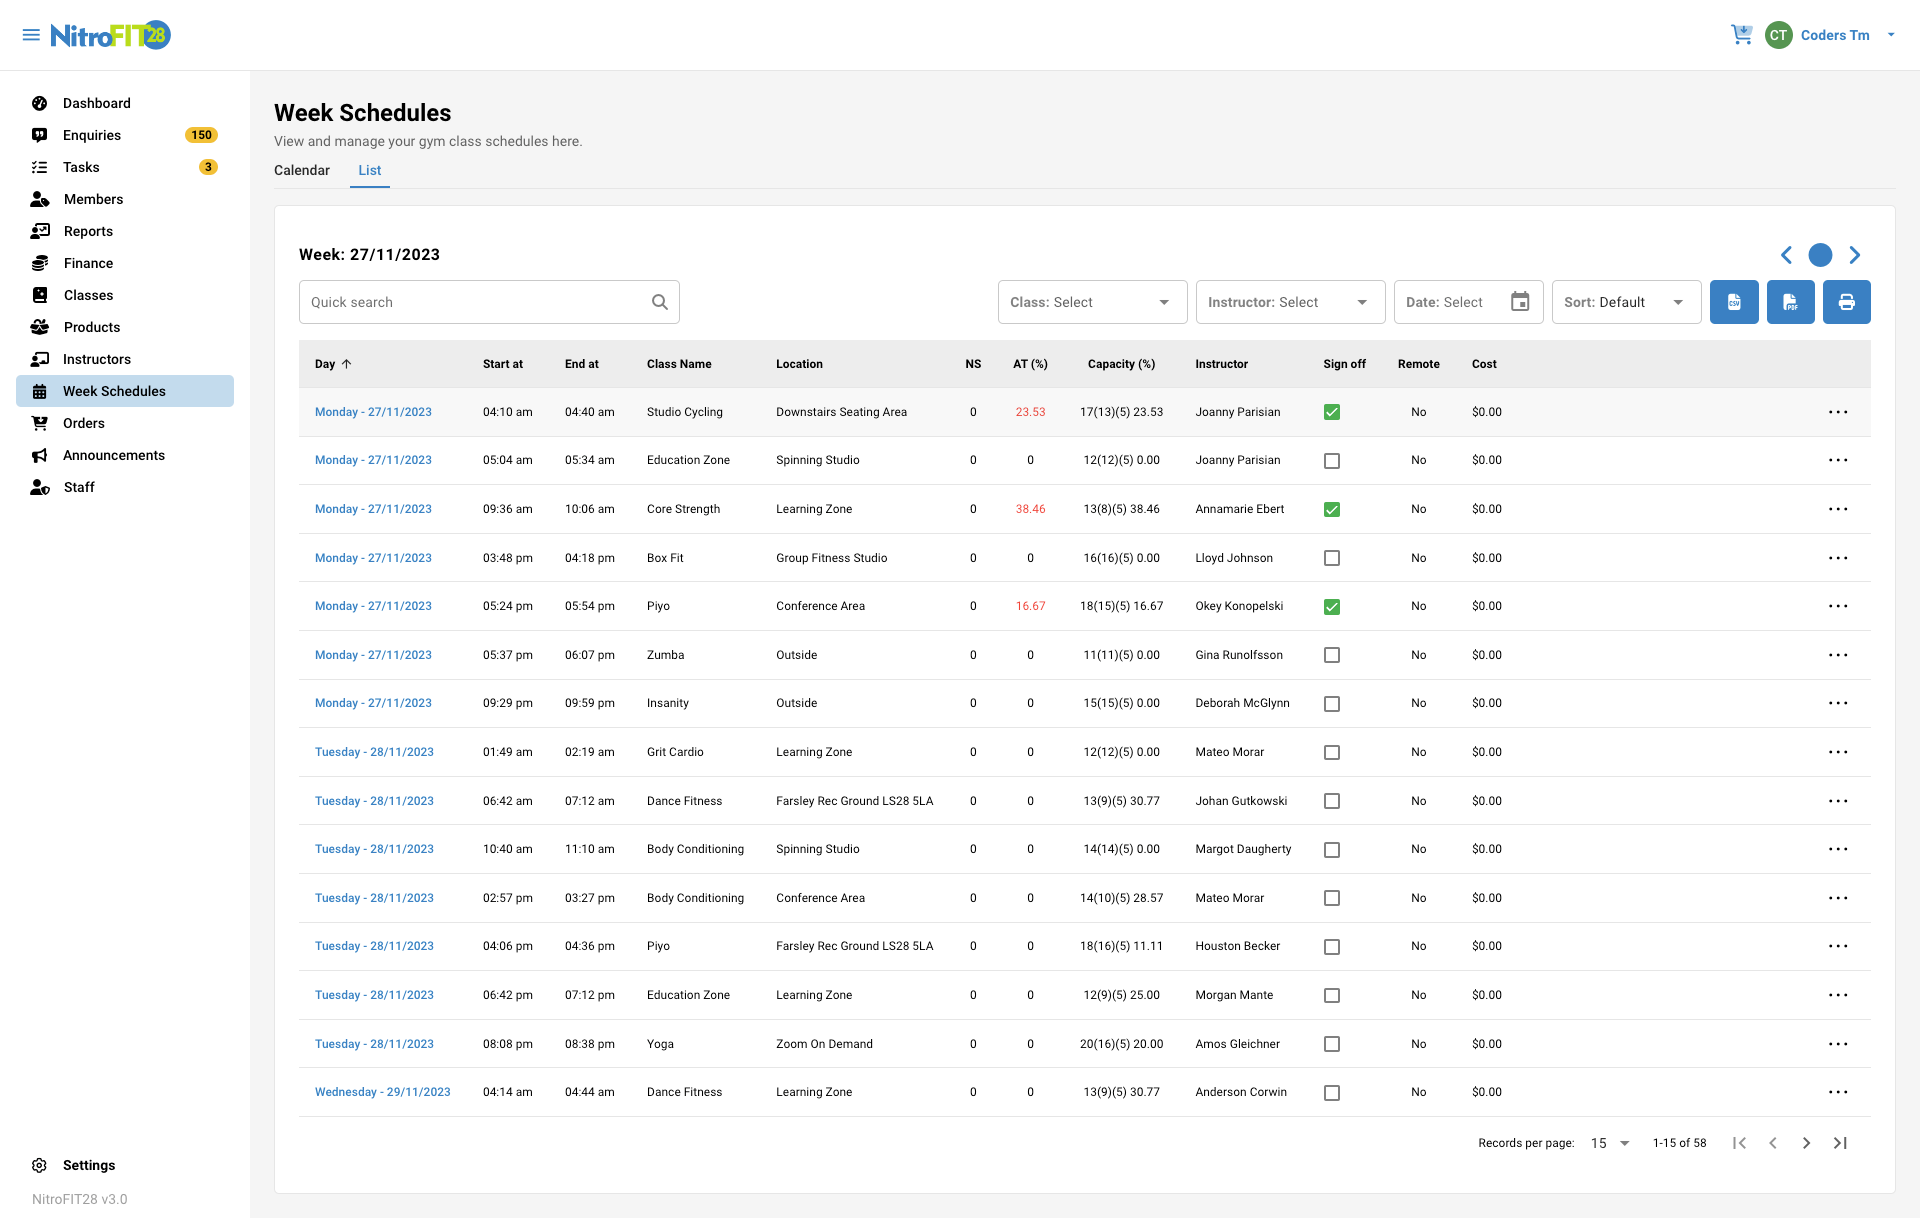The image size is (1920, 1218).
Task: Open the Instructor filter dropdown
Action: click(1290, 301)
